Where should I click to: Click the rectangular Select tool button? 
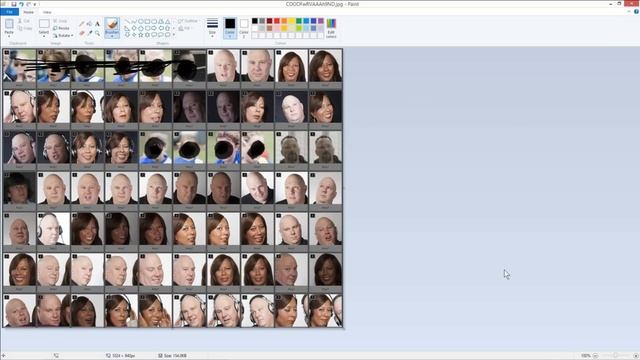[44, 25]
